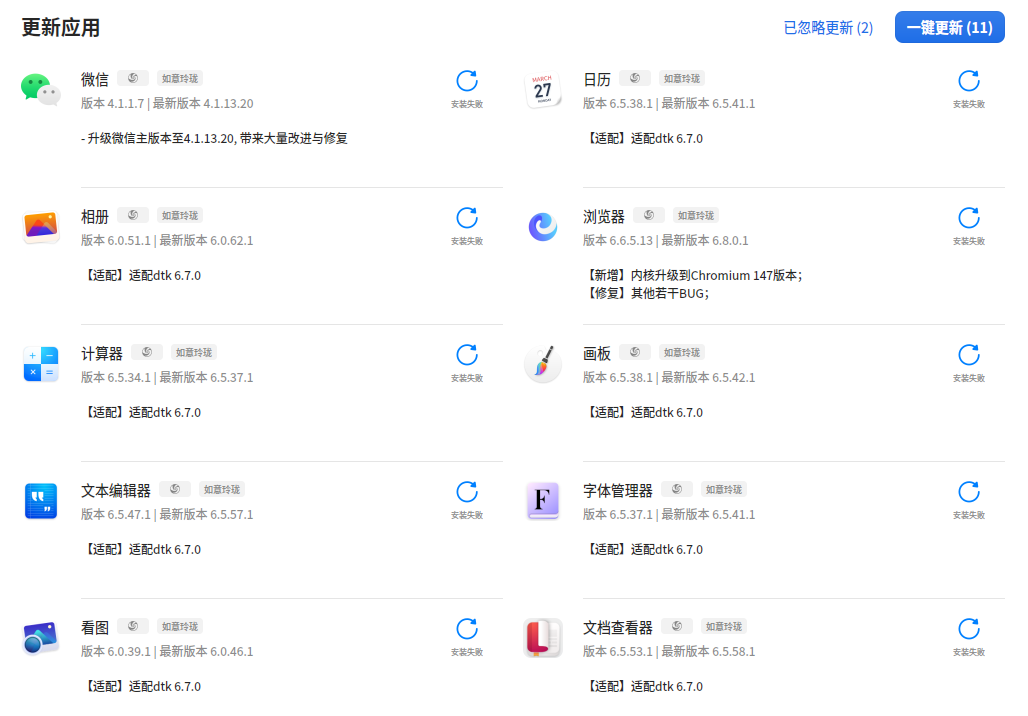Open the 浏览器 browser app icon

pyautogui.click(x=543, y=227)
